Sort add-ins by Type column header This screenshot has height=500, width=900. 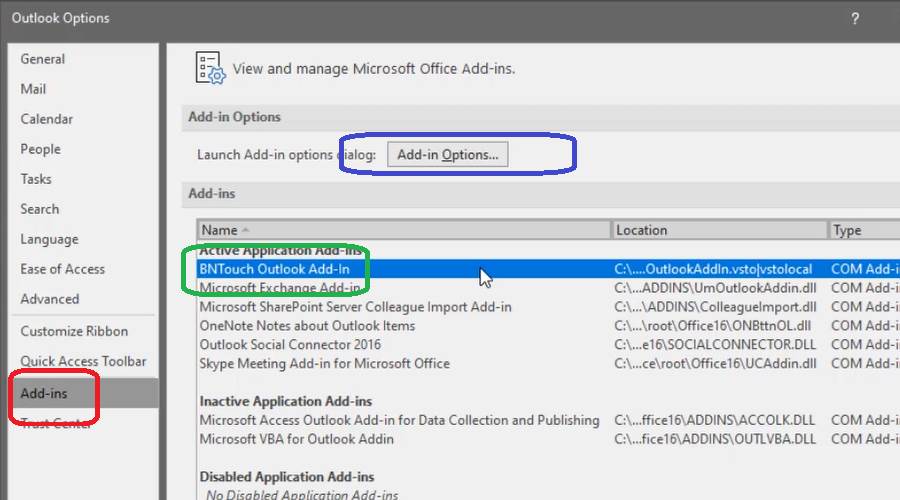864,230
